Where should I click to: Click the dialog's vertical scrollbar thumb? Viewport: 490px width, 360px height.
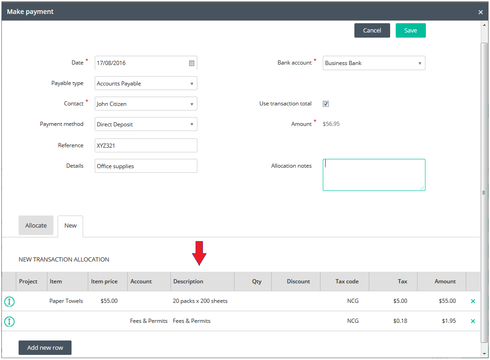(x=484, y=192)
